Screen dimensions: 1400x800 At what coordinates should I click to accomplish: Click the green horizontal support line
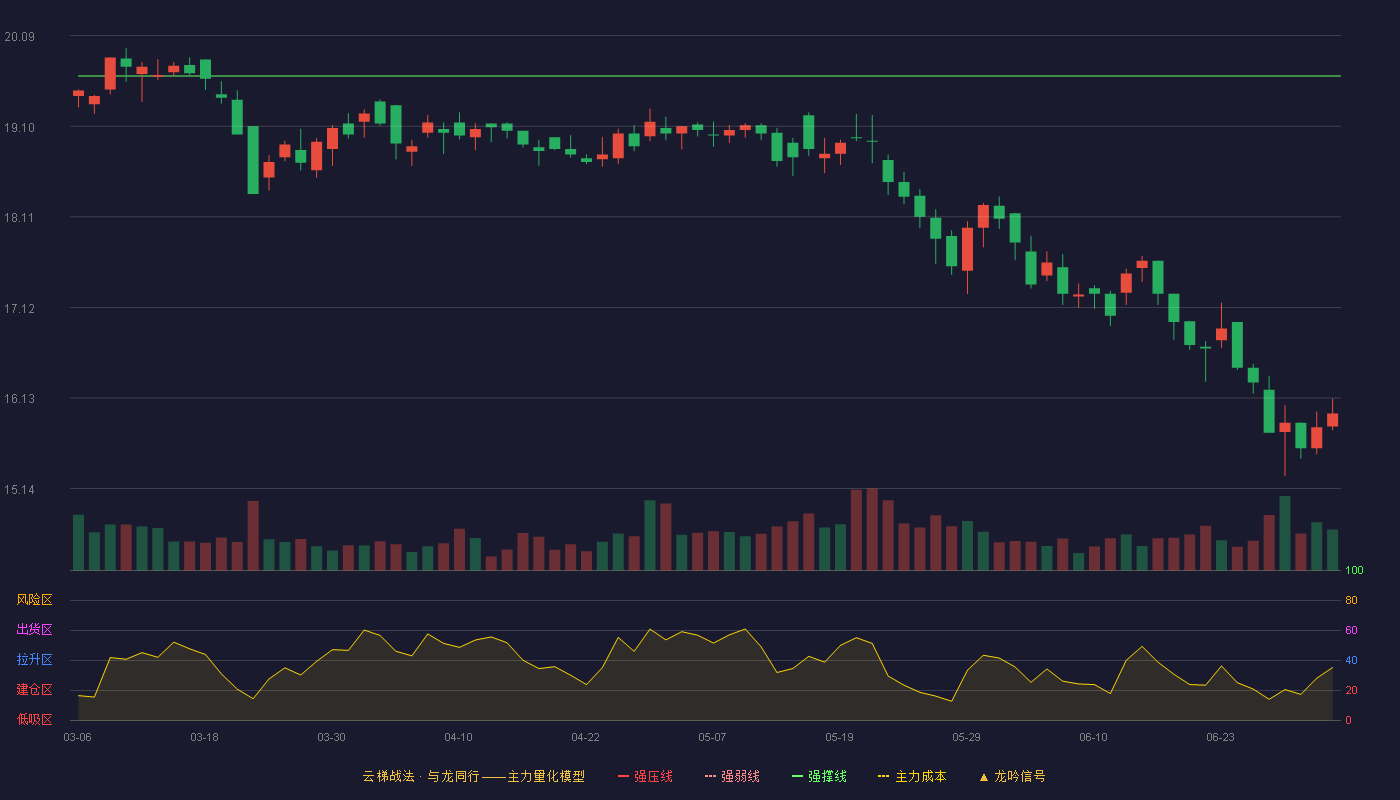[x=709, y=76]
